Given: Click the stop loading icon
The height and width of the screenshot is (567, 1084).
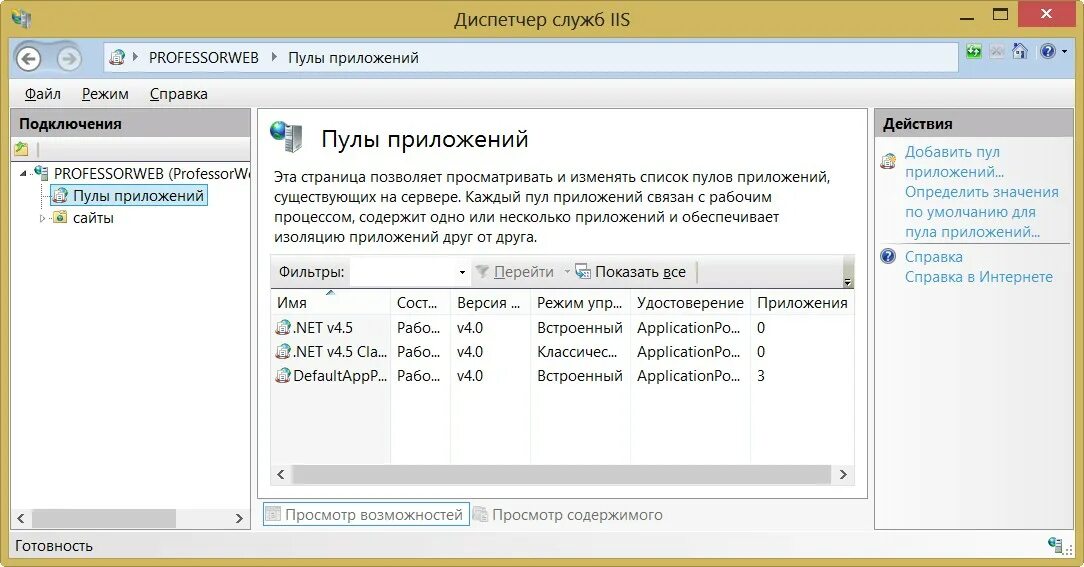Looking at the screenshot, I should coord(996,51).
